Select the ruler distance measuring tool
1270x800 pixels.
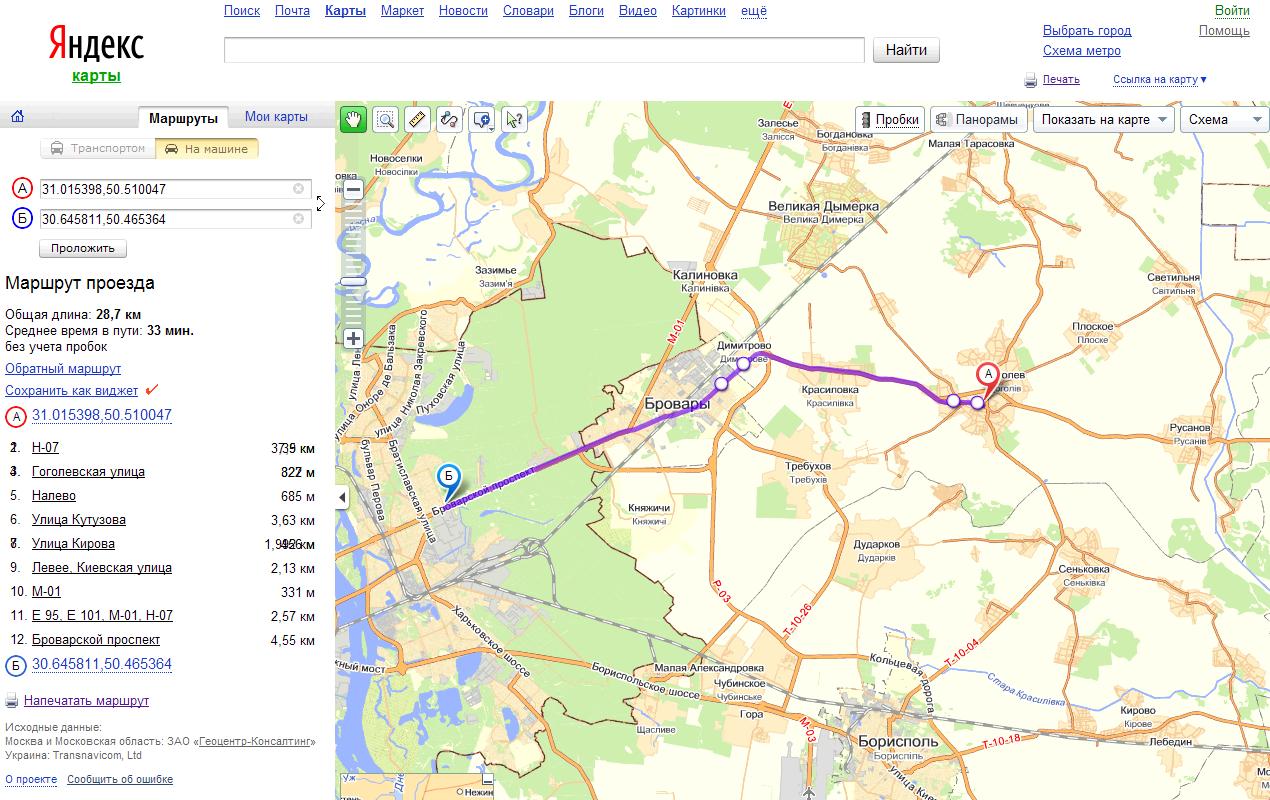click(417, 120)
